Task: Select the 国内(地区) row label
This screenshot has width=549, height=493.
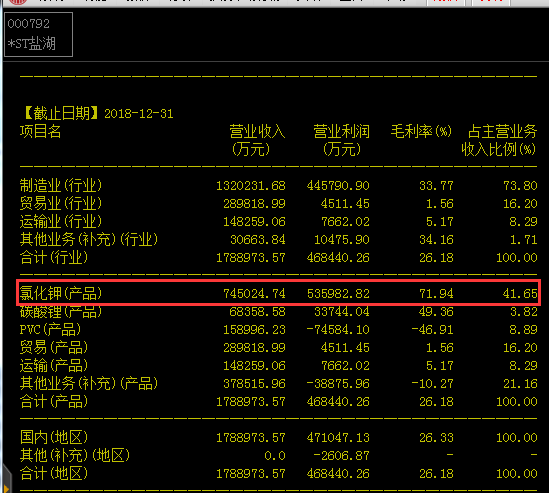Action: tap(54, 437)
